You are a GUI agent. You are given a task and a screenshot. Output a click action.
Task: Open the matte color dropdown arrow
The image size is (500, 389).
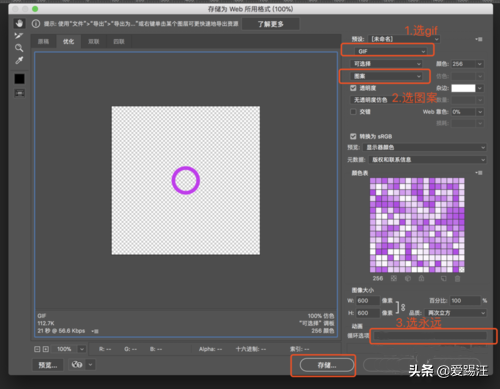click(x=480, y=88)
